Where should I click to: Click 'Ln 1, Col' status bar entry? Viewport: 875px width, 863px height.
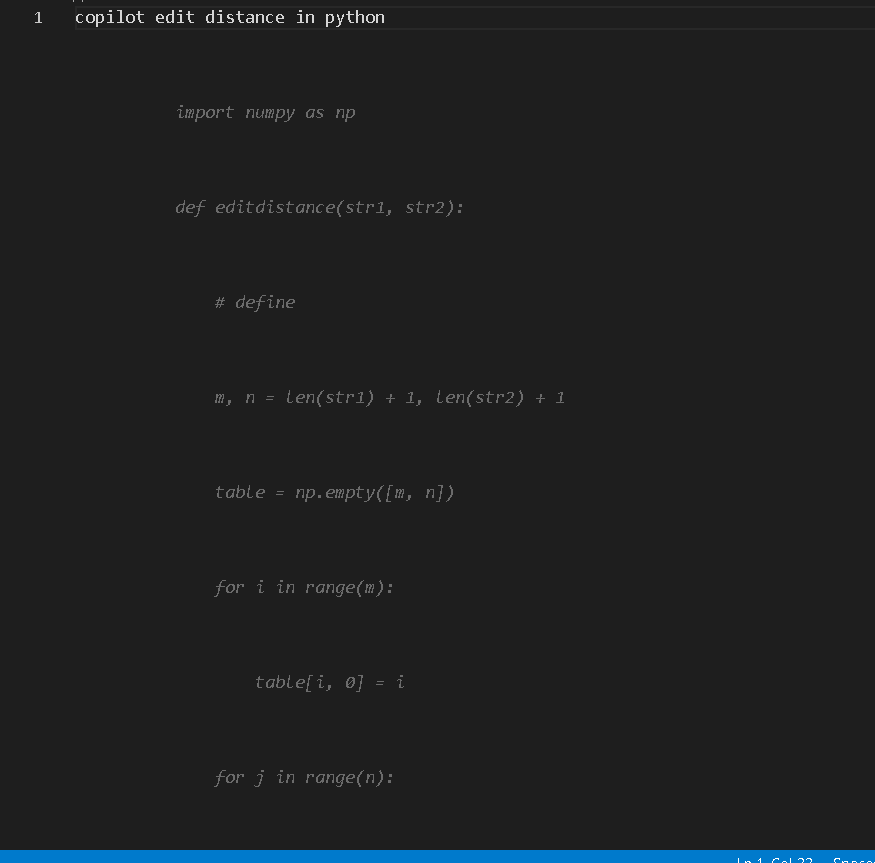775,859
